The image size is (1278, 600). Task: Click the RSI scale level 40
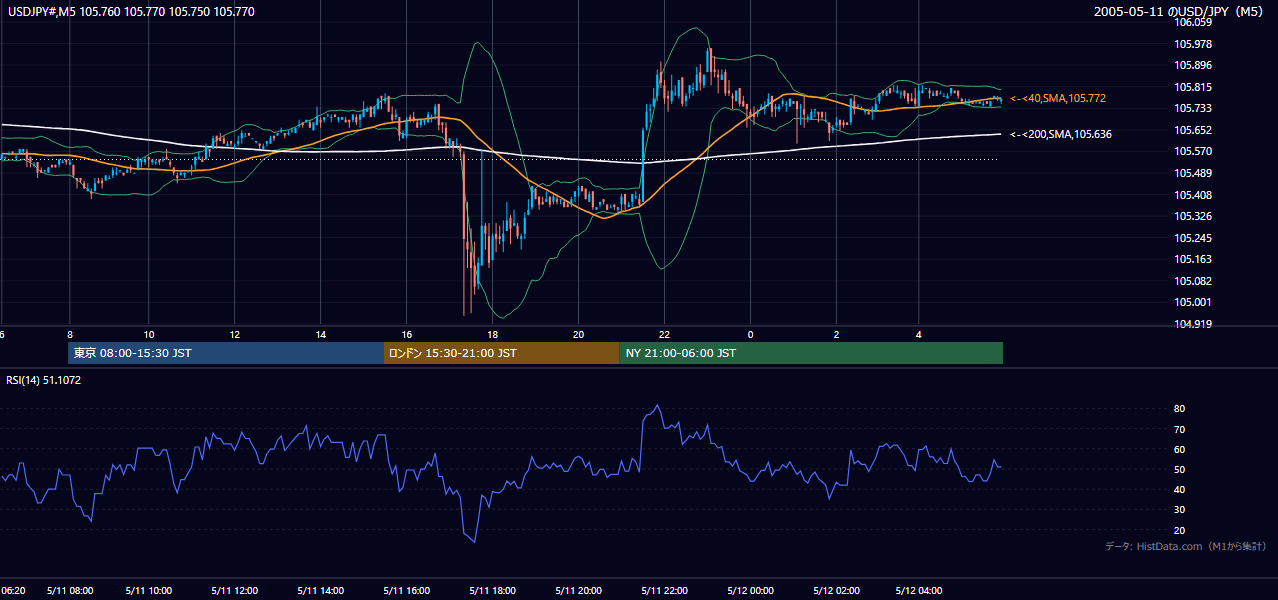[x=1180, y=489]
